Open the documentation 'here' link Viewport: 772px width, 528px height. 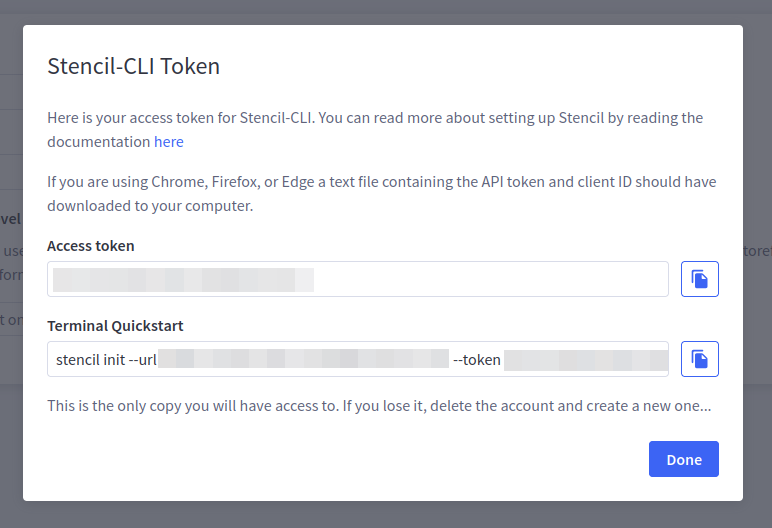tap(168, 142)
